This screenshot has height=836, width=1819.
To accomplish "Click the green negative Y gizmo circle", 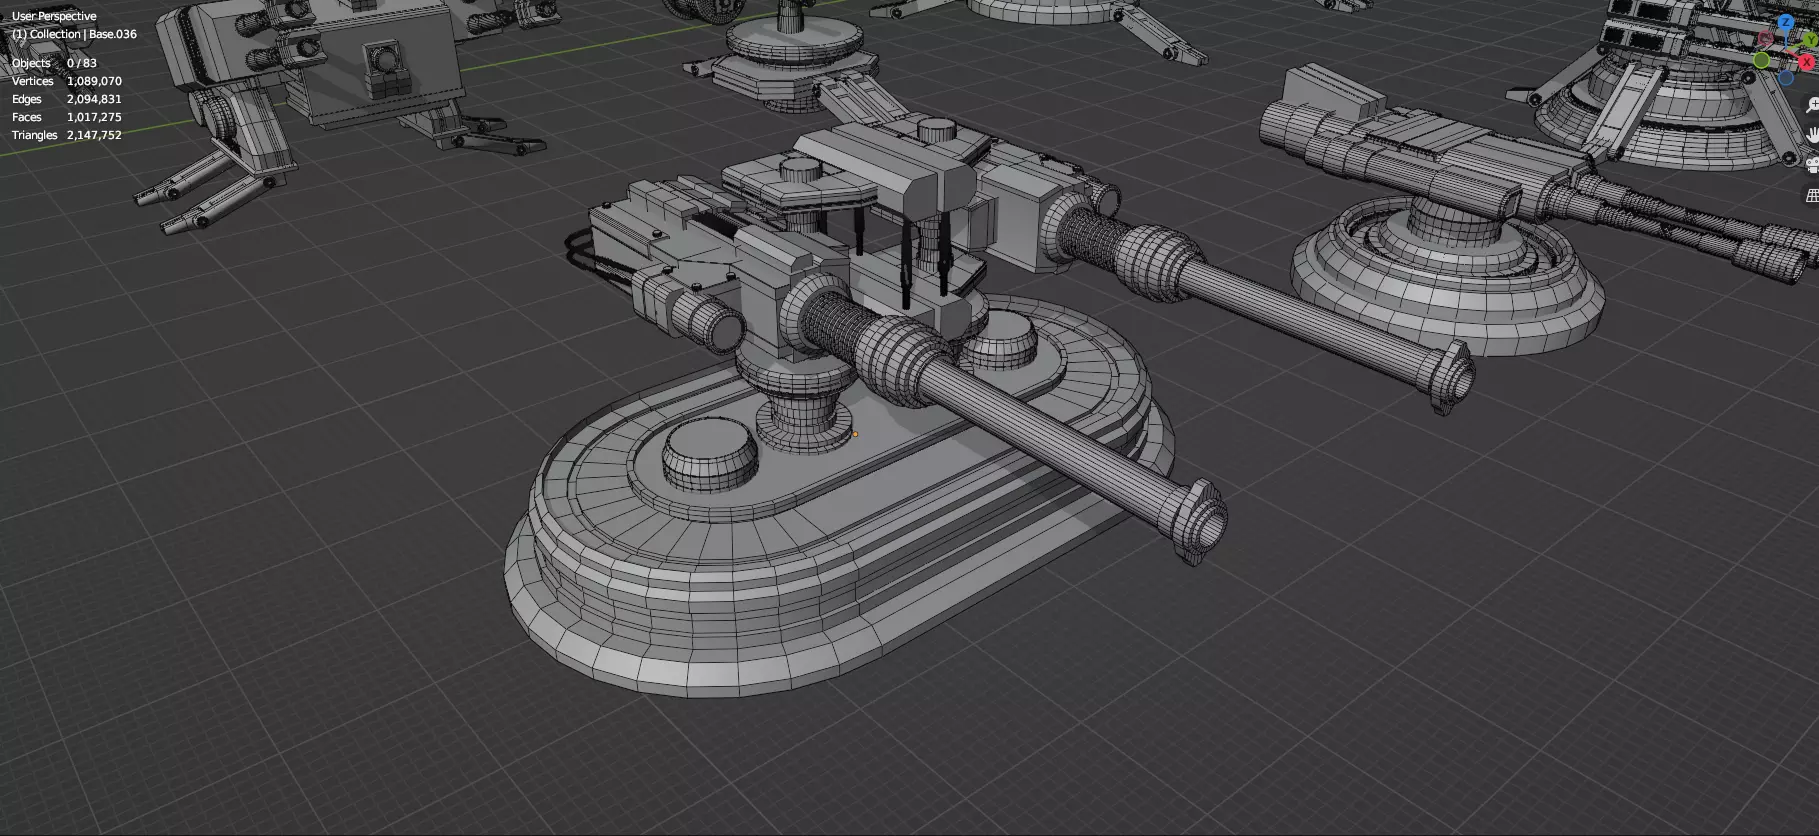I will [x=1761, y=60].
